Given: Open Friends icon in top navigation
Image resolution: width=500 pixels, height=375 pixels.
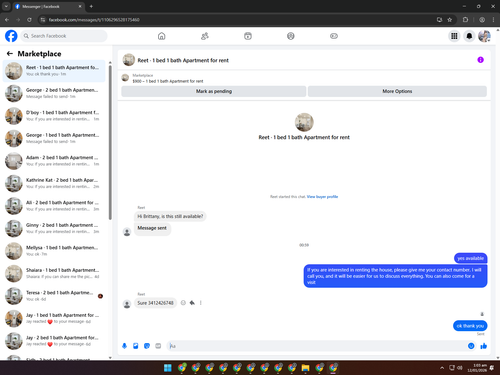Looking at the screenshot, I should coord(205,36).
